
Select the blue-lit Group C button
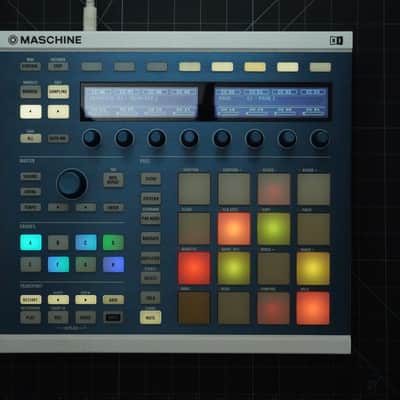(86, 242)
